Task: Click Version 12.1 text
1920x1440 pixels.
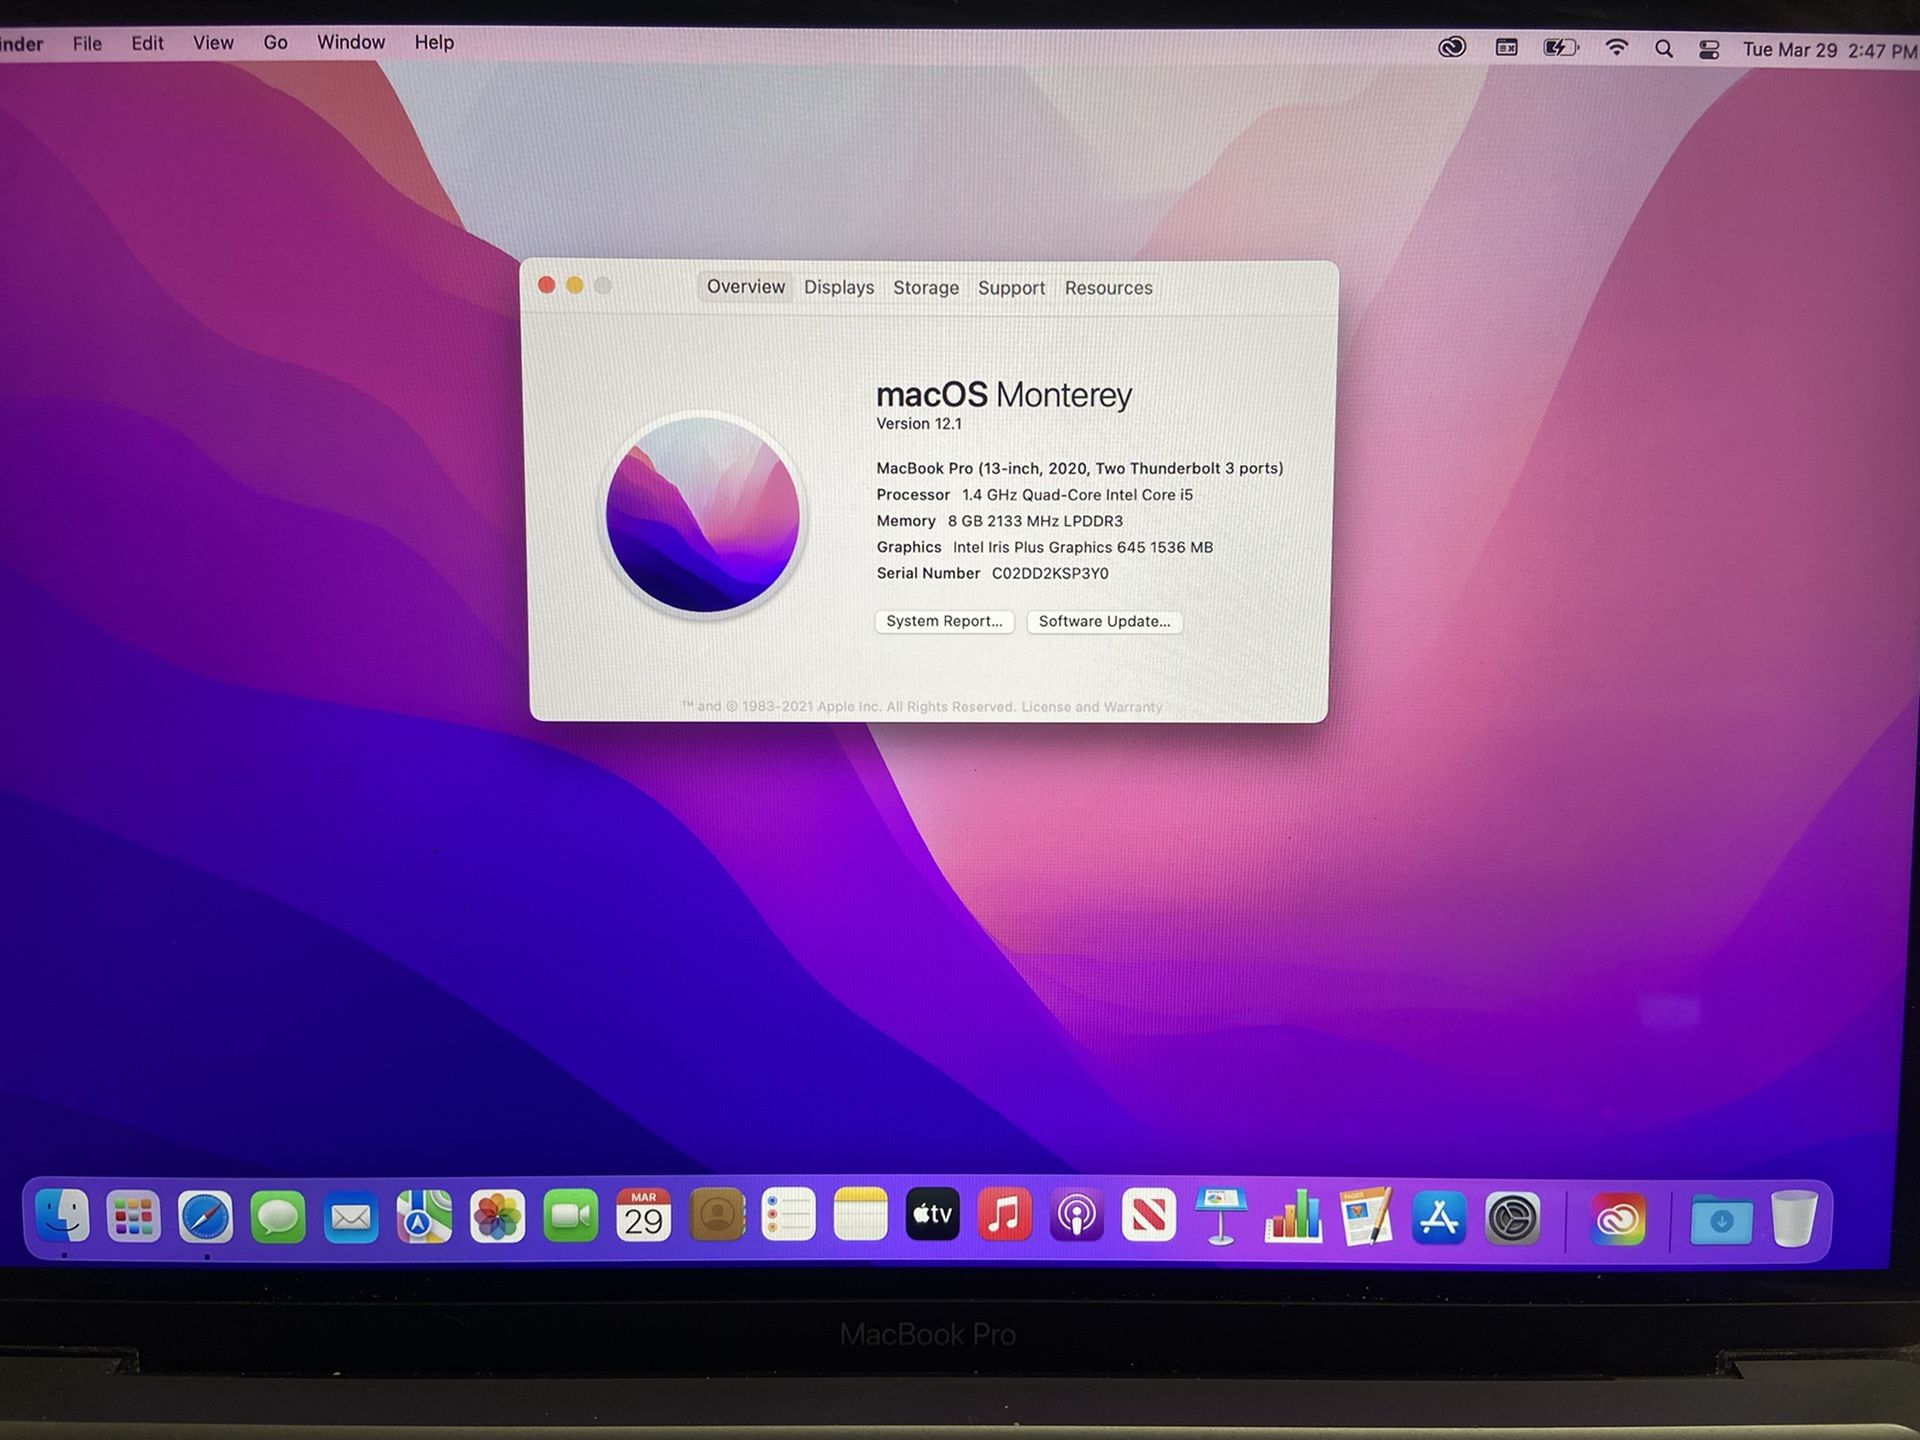Action: tap(919, 424)
